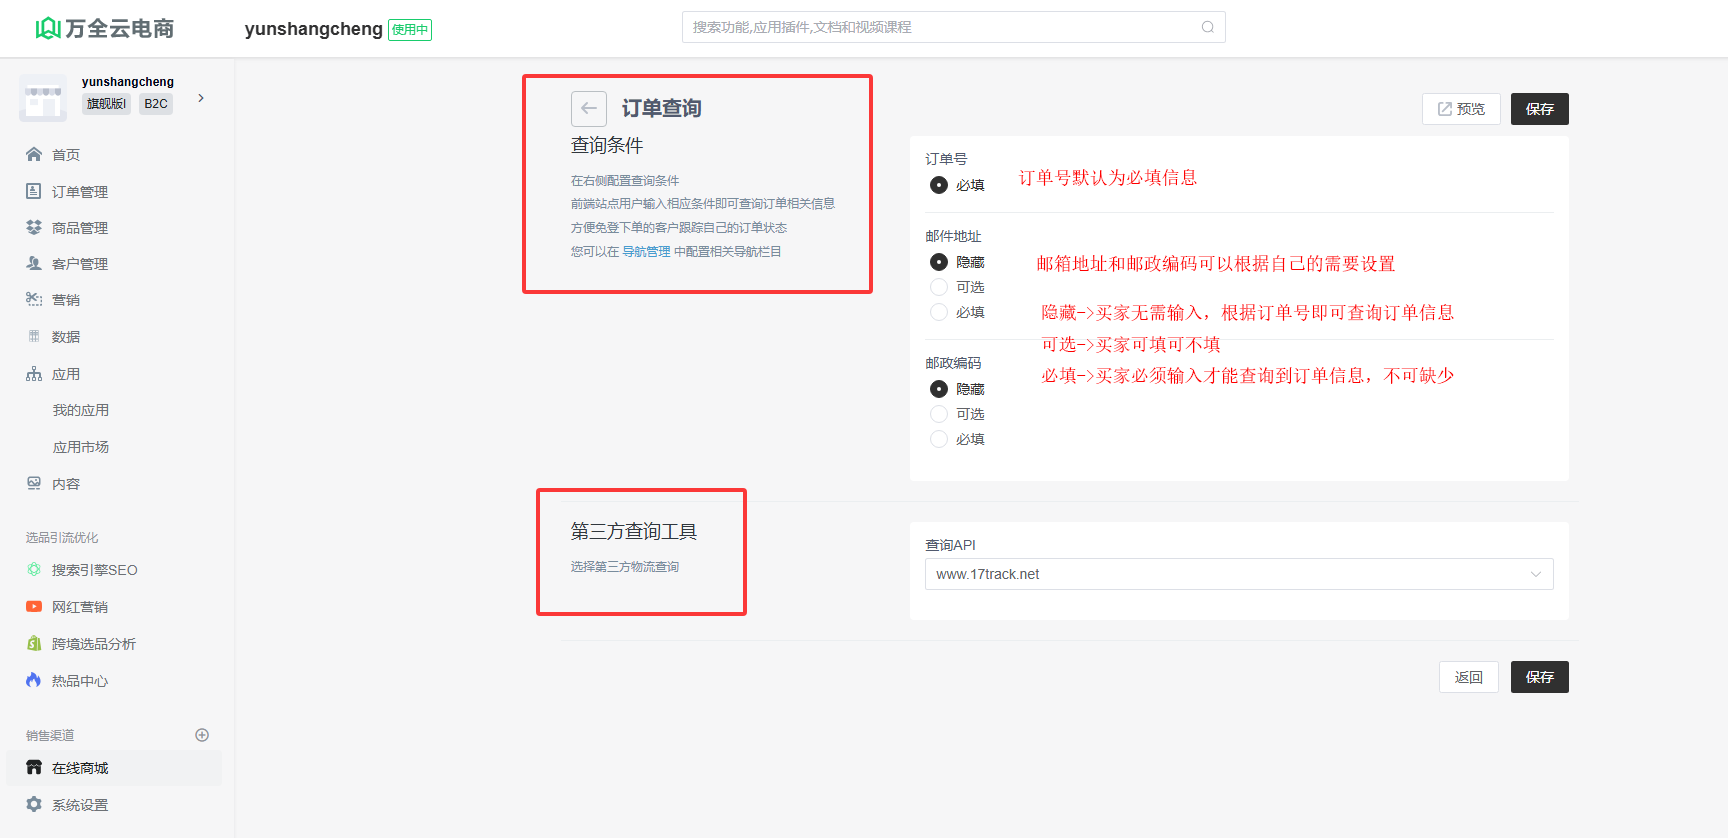
Task: Click the 系统设置 gear icon
Action: point(34,804)
